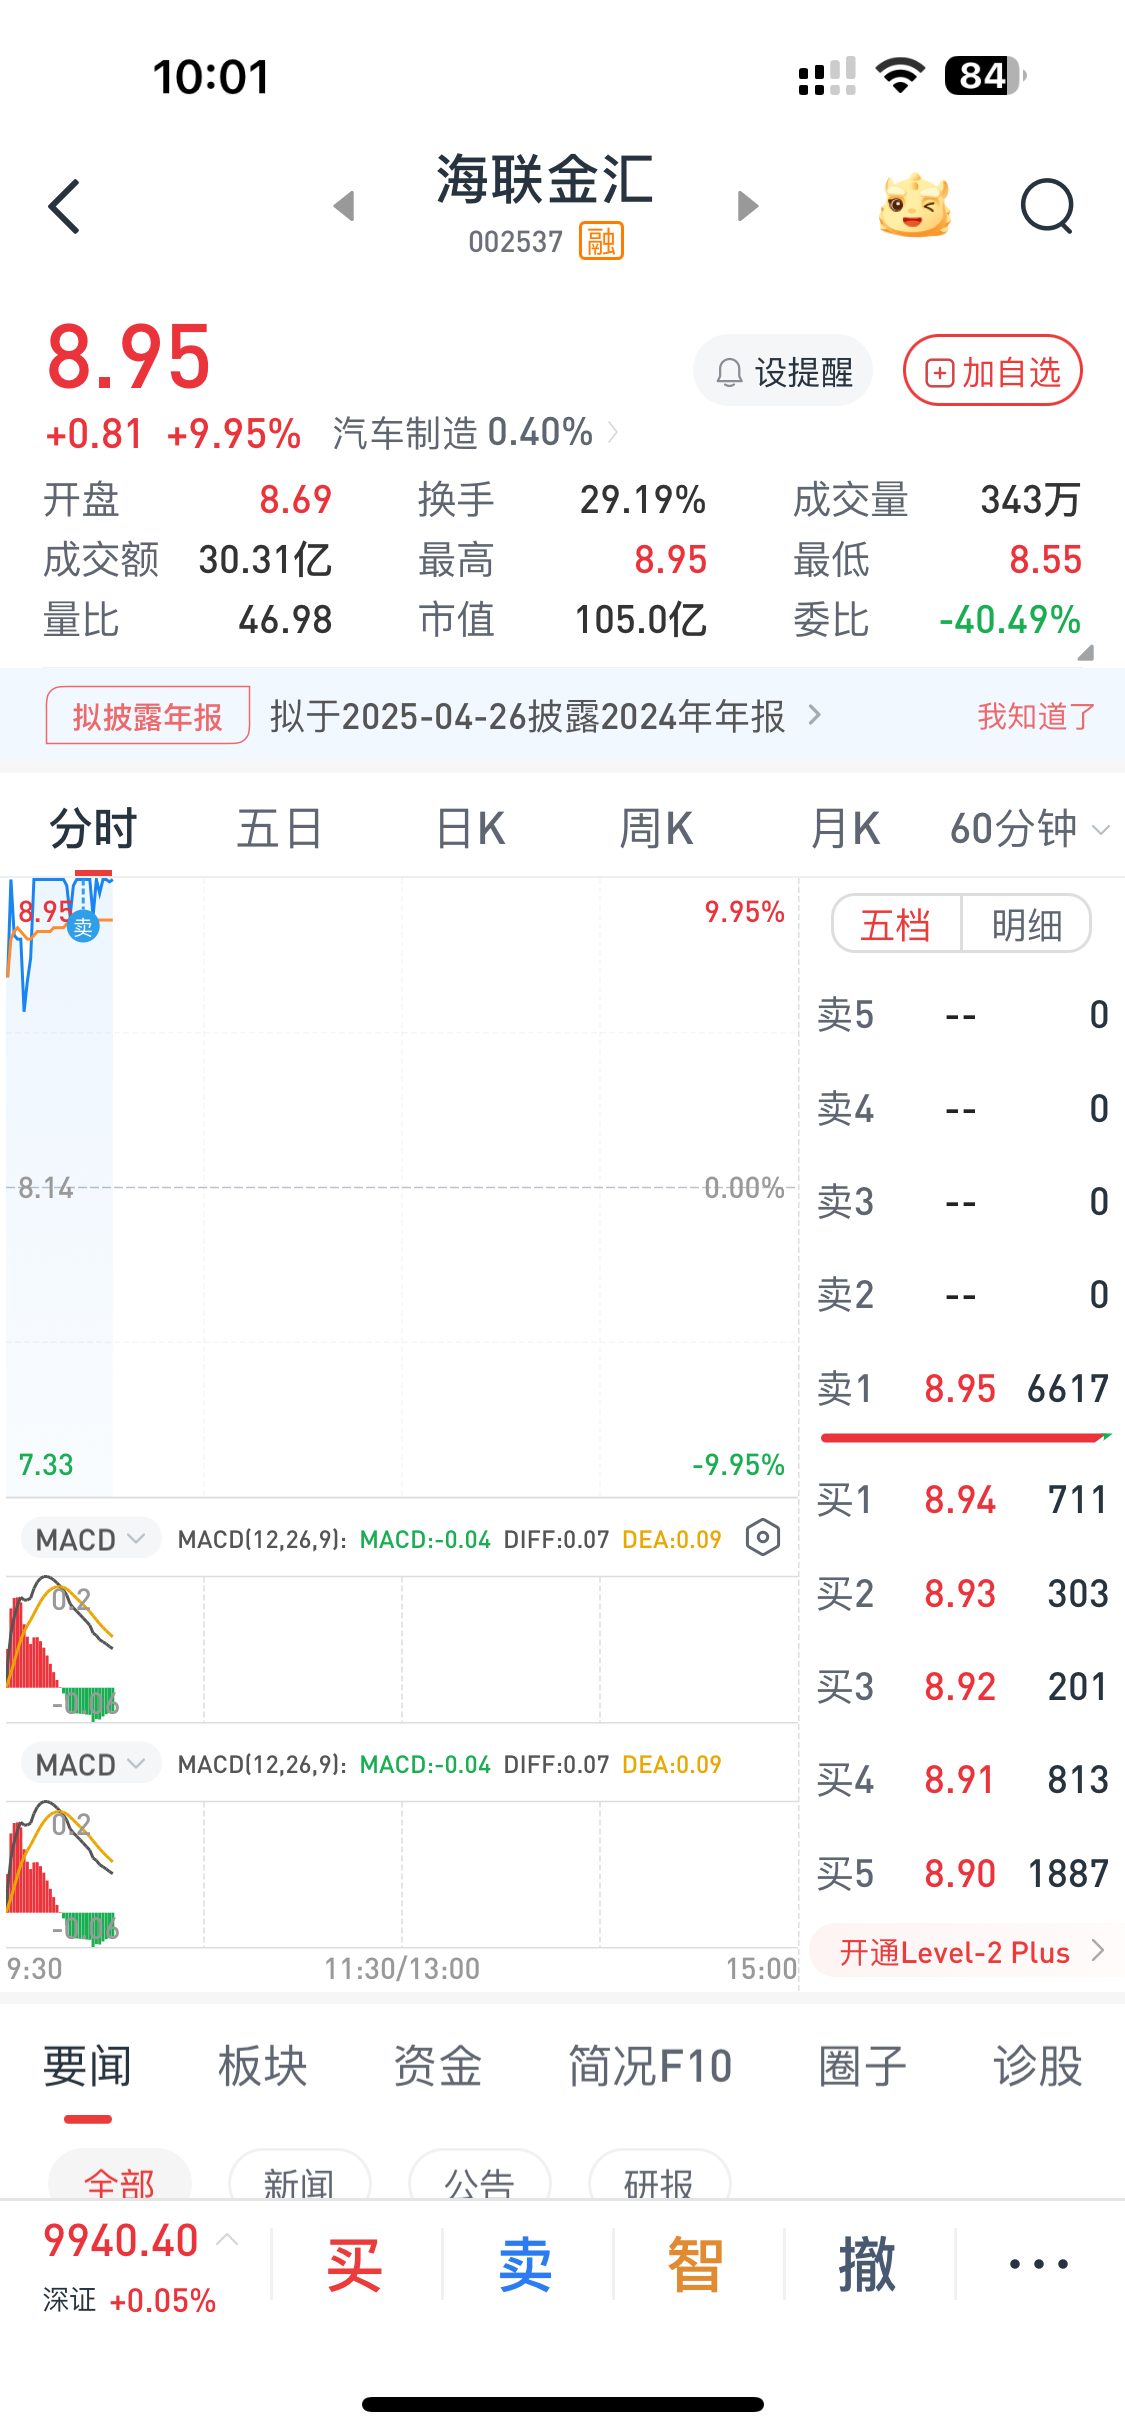This screenshot has height=2436, width=1125.
Task: Tap the 融 margin-trading badge
Action: [x=601, y=241]
